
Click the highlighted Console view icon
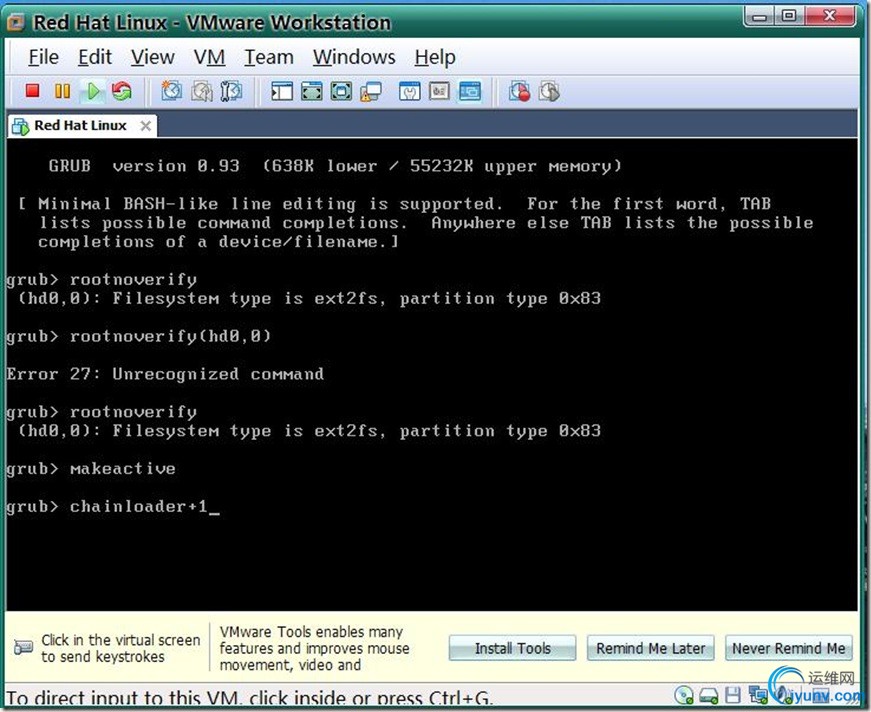pyautogui.click(x=470, y=91)
